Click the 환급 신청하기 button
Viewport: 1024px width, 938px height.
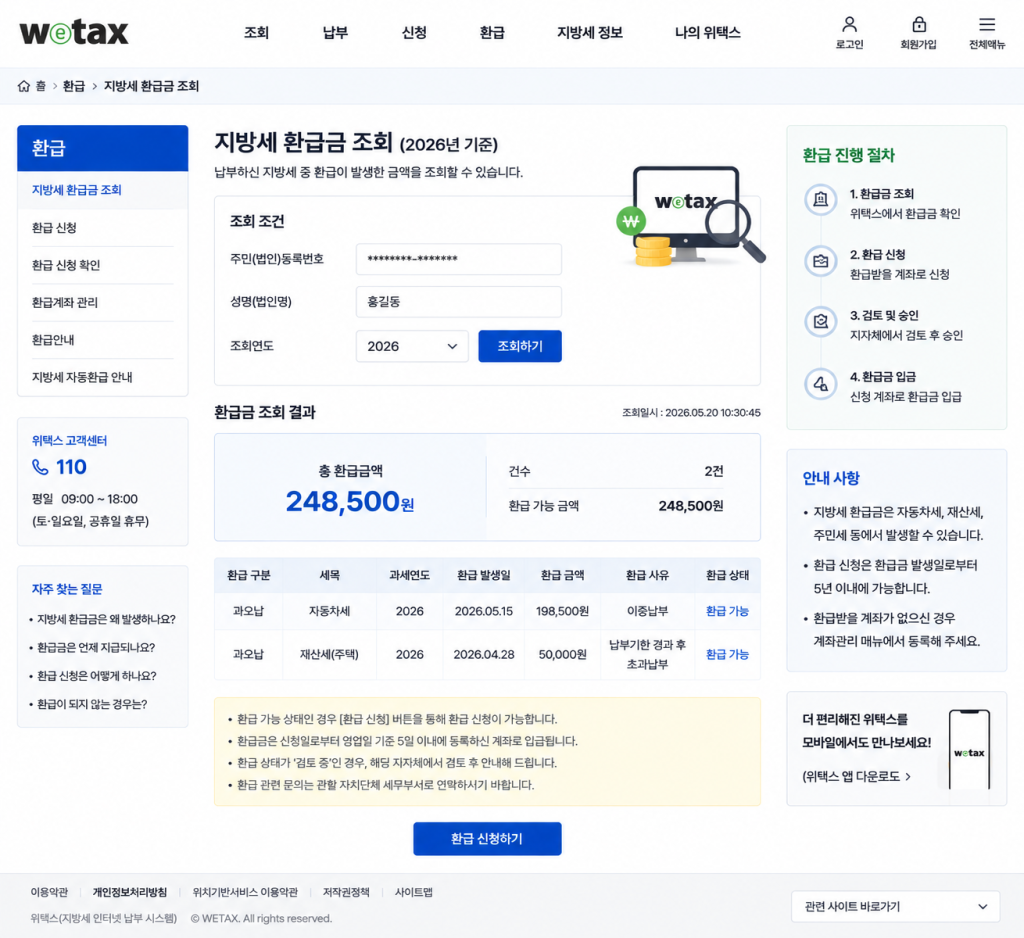(x=487, y=839)
